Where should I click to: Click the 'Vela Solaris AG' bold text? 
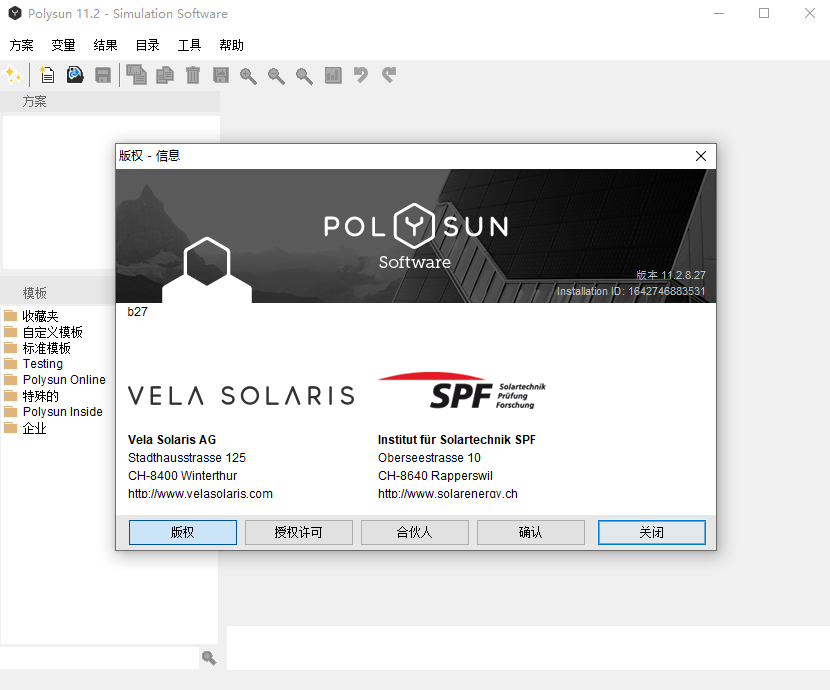pos(172,440)
